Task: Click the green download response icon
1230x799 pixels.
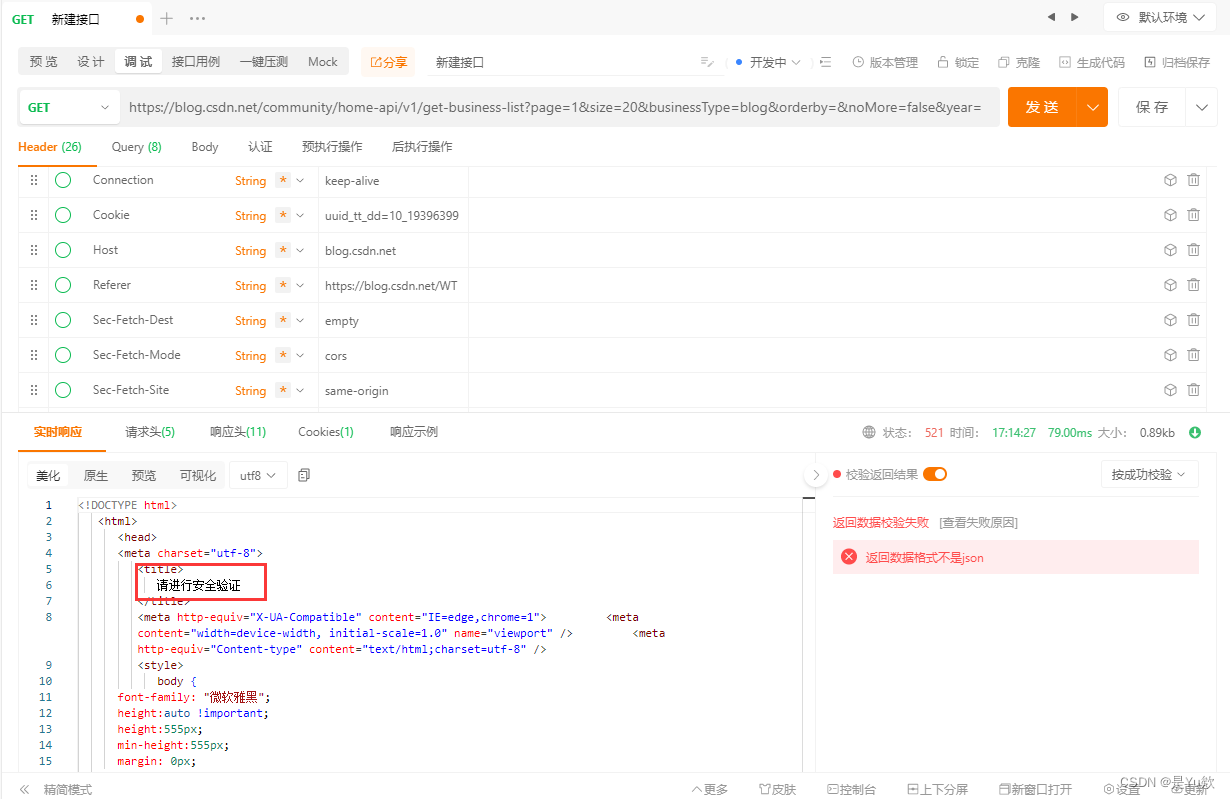Action: 1195,433
